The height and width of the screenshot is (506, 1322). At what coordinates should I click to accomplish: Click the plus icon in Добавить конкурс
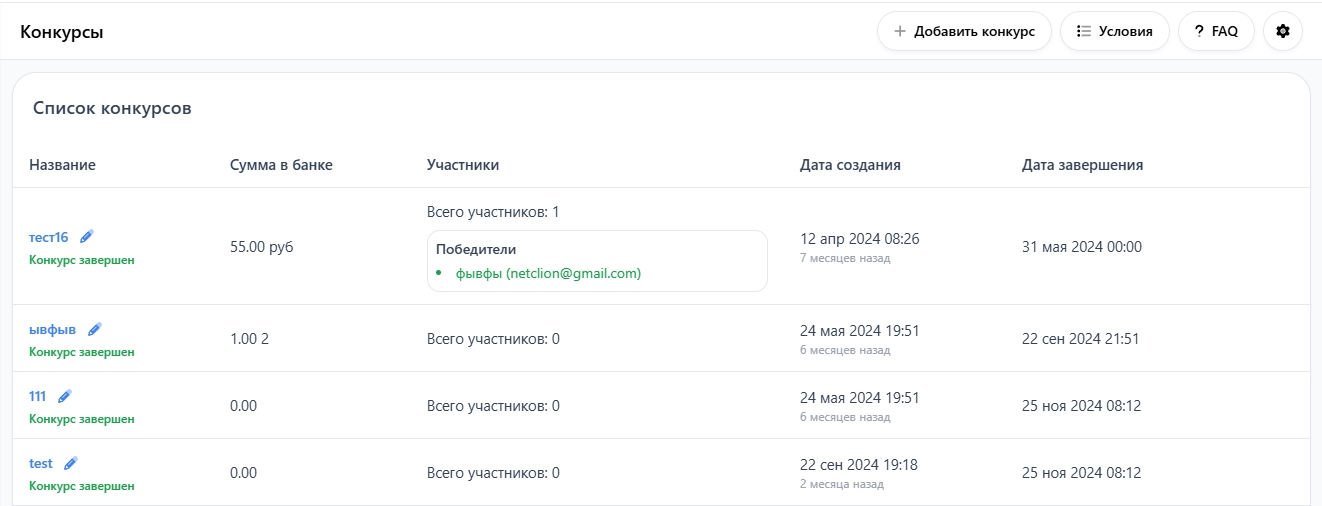[900, 31]
